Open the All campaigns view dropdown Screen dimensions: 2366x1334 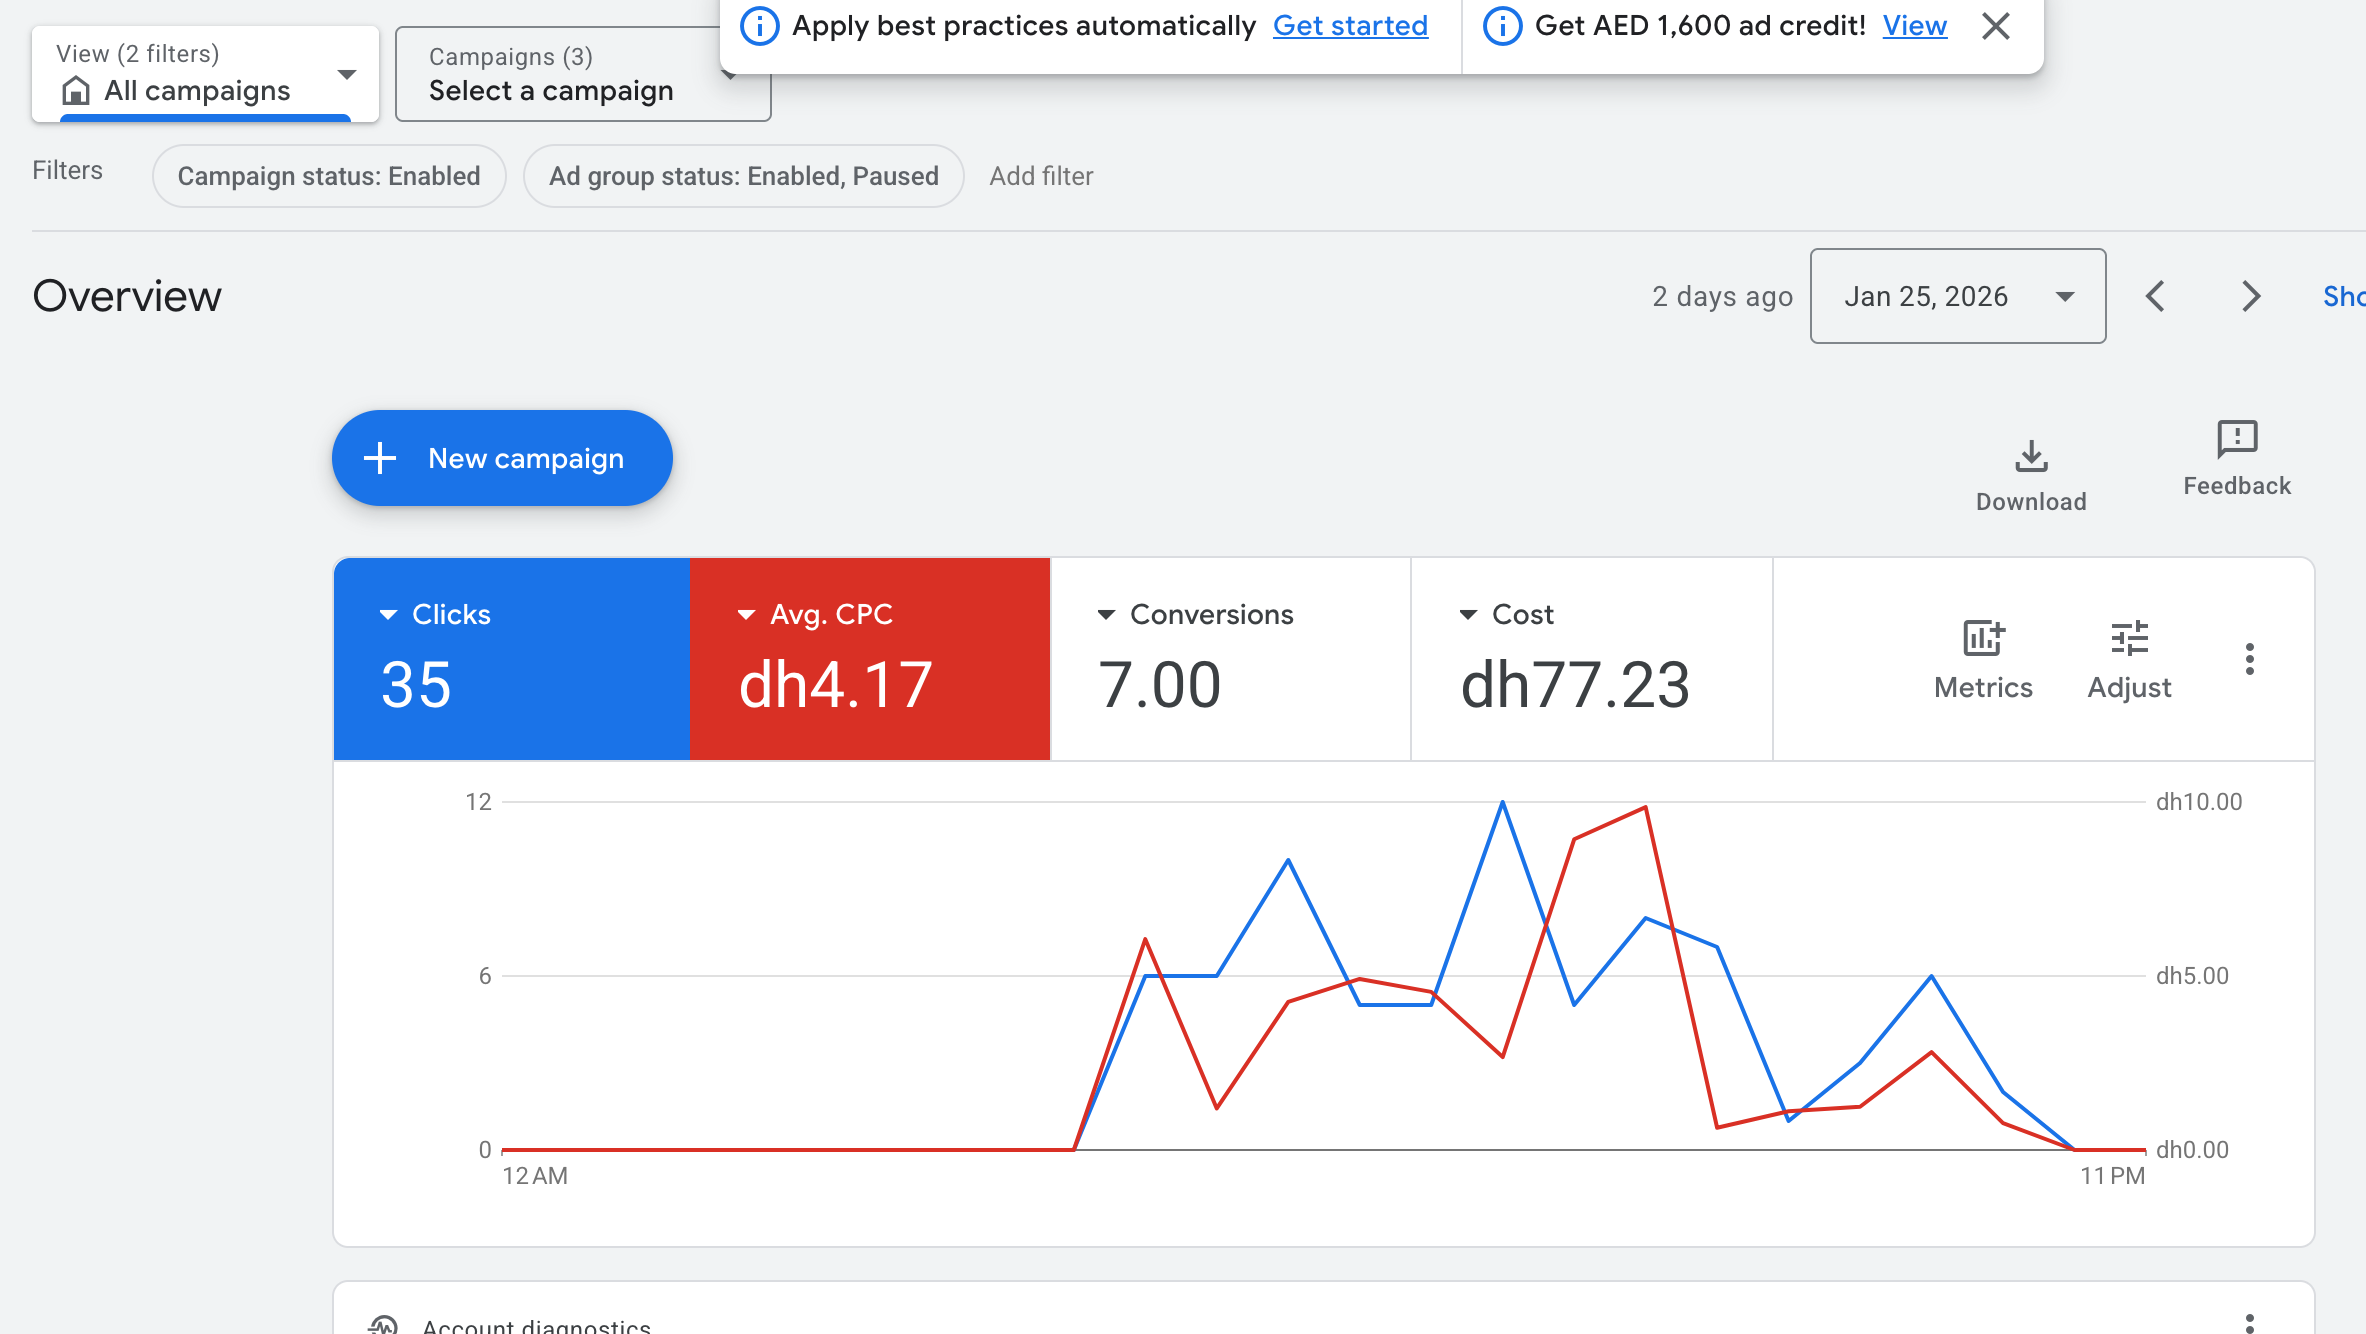[205, 74]
